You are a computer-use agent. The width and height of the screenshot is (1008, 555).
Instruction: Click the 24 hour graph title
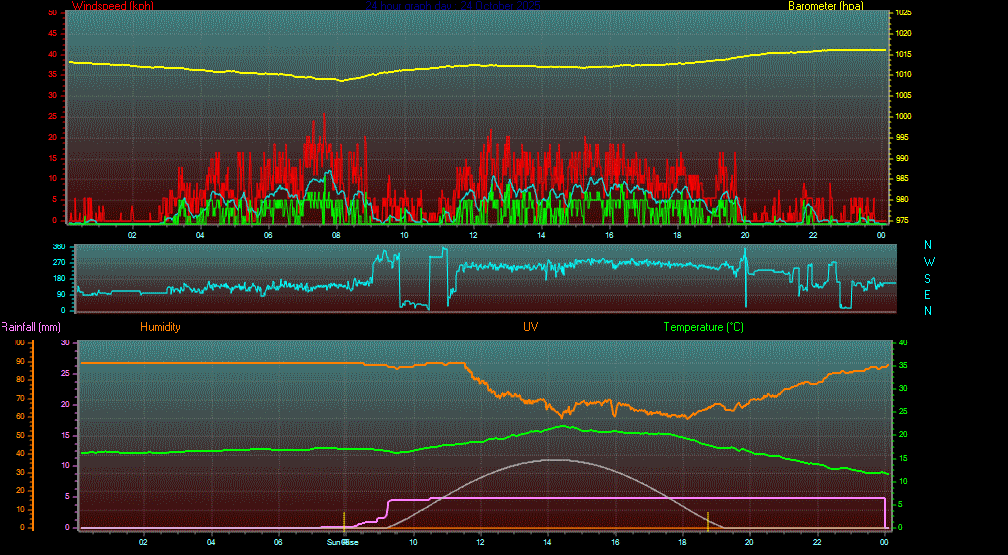[x=452, y=6]
